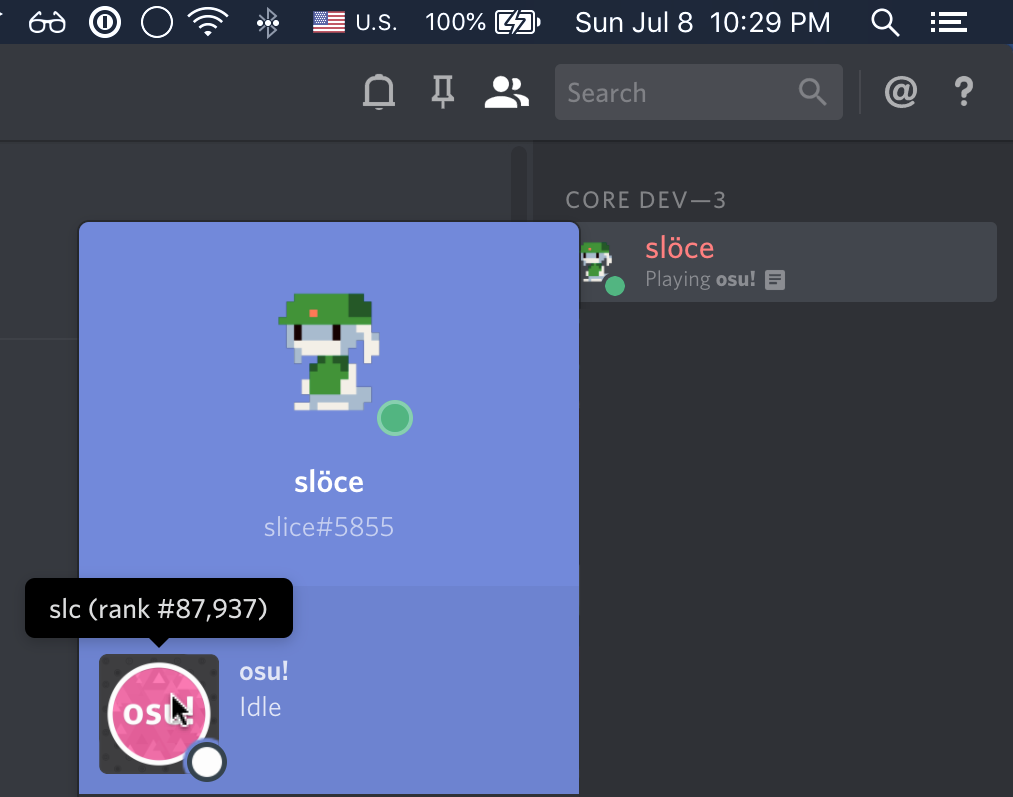Click slöce's large avatar in profile popout
The image size is (1013, 797).
point(330,352)
